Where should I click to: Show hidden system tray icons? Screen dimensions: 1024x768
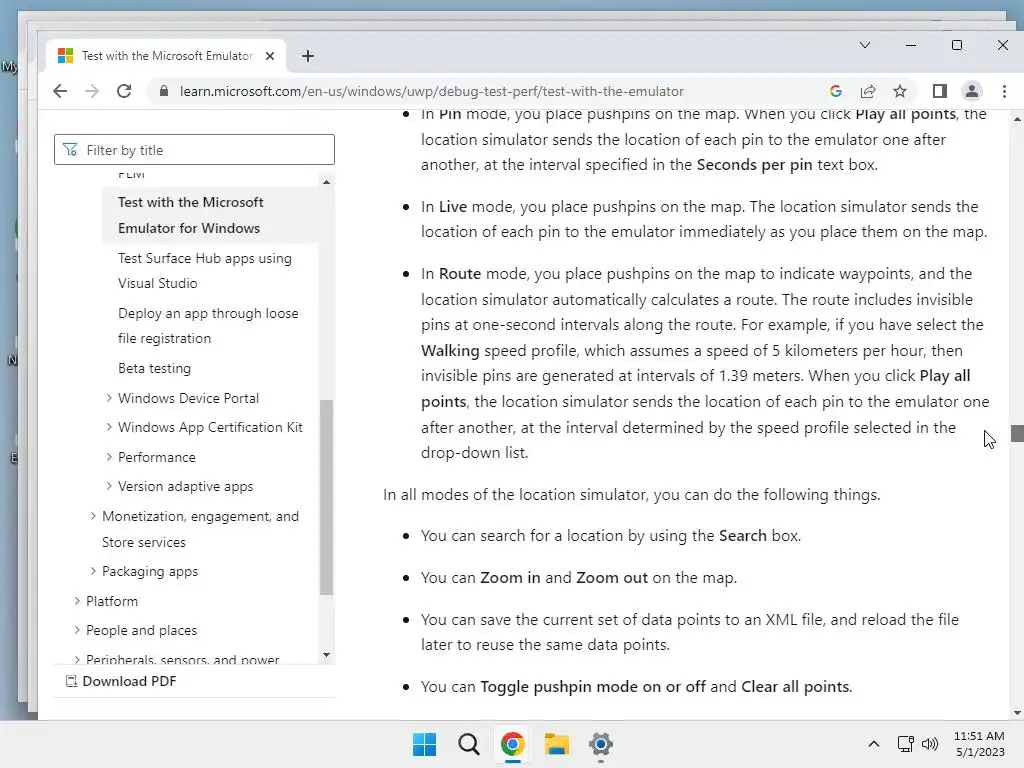click(874, 744)
